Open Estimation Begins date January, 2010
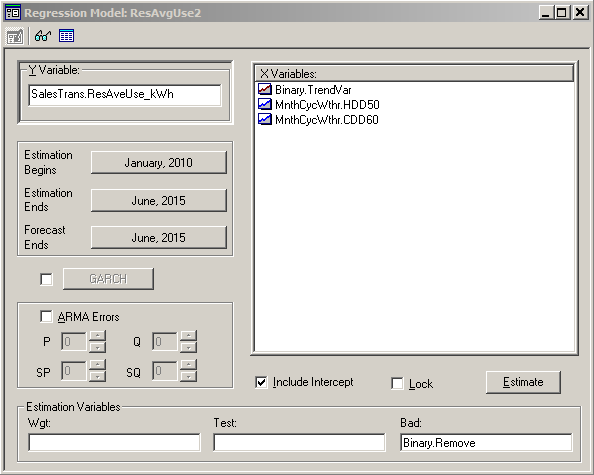Viewport: 594px width, 475px height. pyautogui.click(x=159, y=163)
